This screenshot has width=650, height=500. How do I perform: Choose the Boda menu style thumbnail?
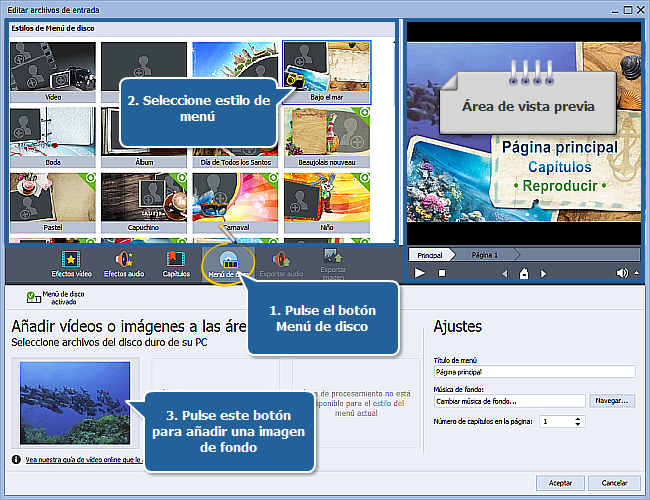click(52, 135)
